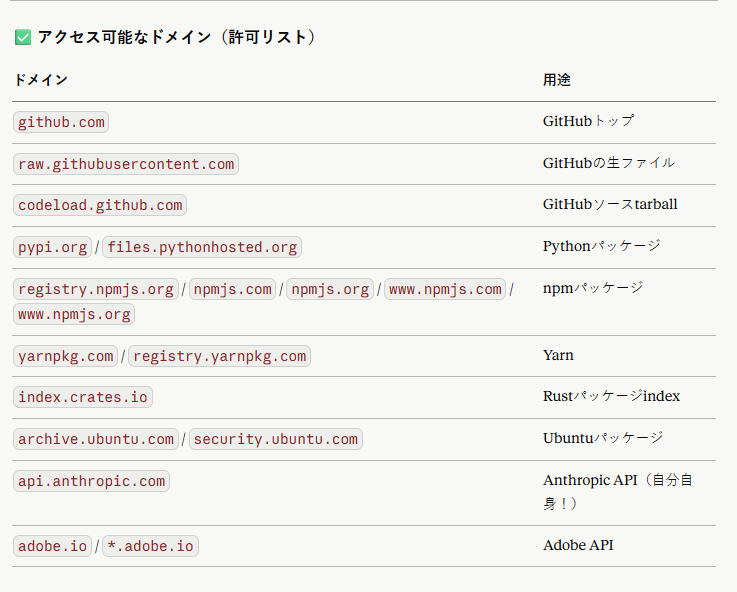Screen dimensions: 737x592
Task: Click the www.npmjs.org code tag
Action: click(x=74, y=314)
